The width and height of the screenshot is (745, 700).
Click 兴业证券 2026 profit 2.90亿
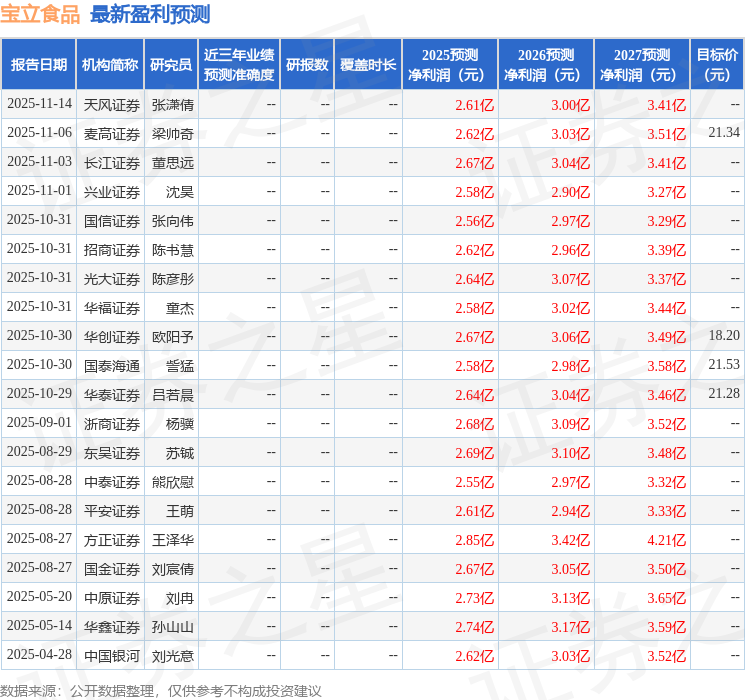pos(571,192)
